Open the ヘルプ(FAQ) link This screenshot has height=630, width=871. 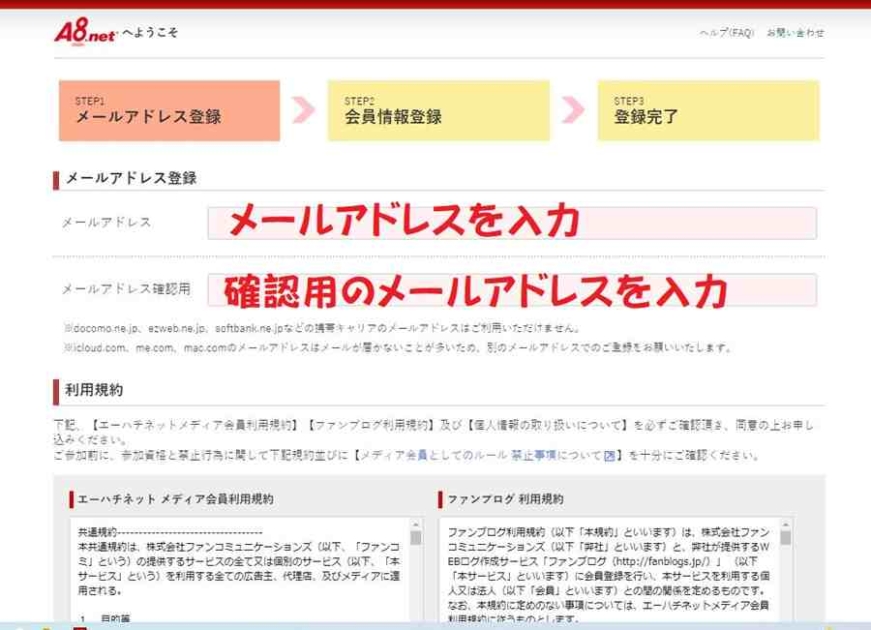click(x=727, y=33)
